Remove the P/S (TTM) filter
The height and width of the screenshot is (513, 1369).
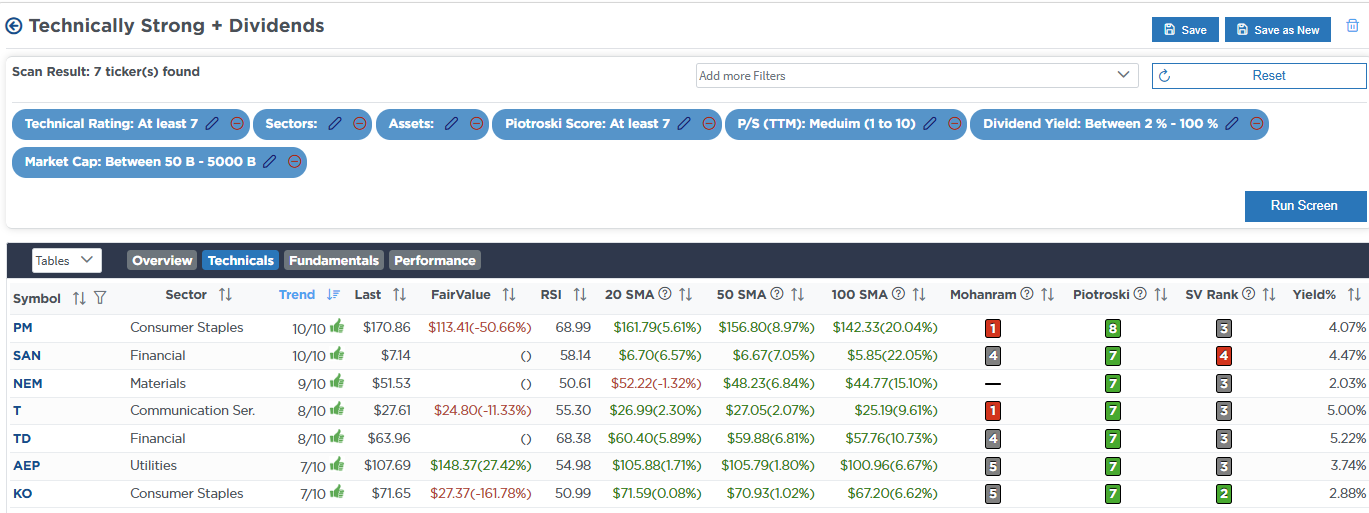click(x=955, y=124)
